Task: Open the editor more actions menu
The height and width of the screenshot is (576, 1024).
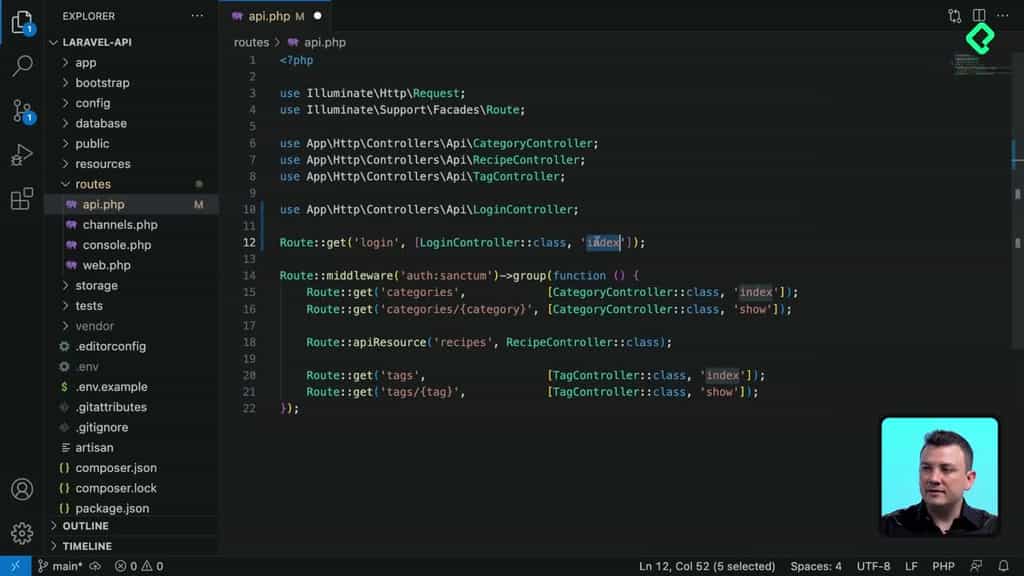Action: pyautogui.click(x=1003, y=16)
